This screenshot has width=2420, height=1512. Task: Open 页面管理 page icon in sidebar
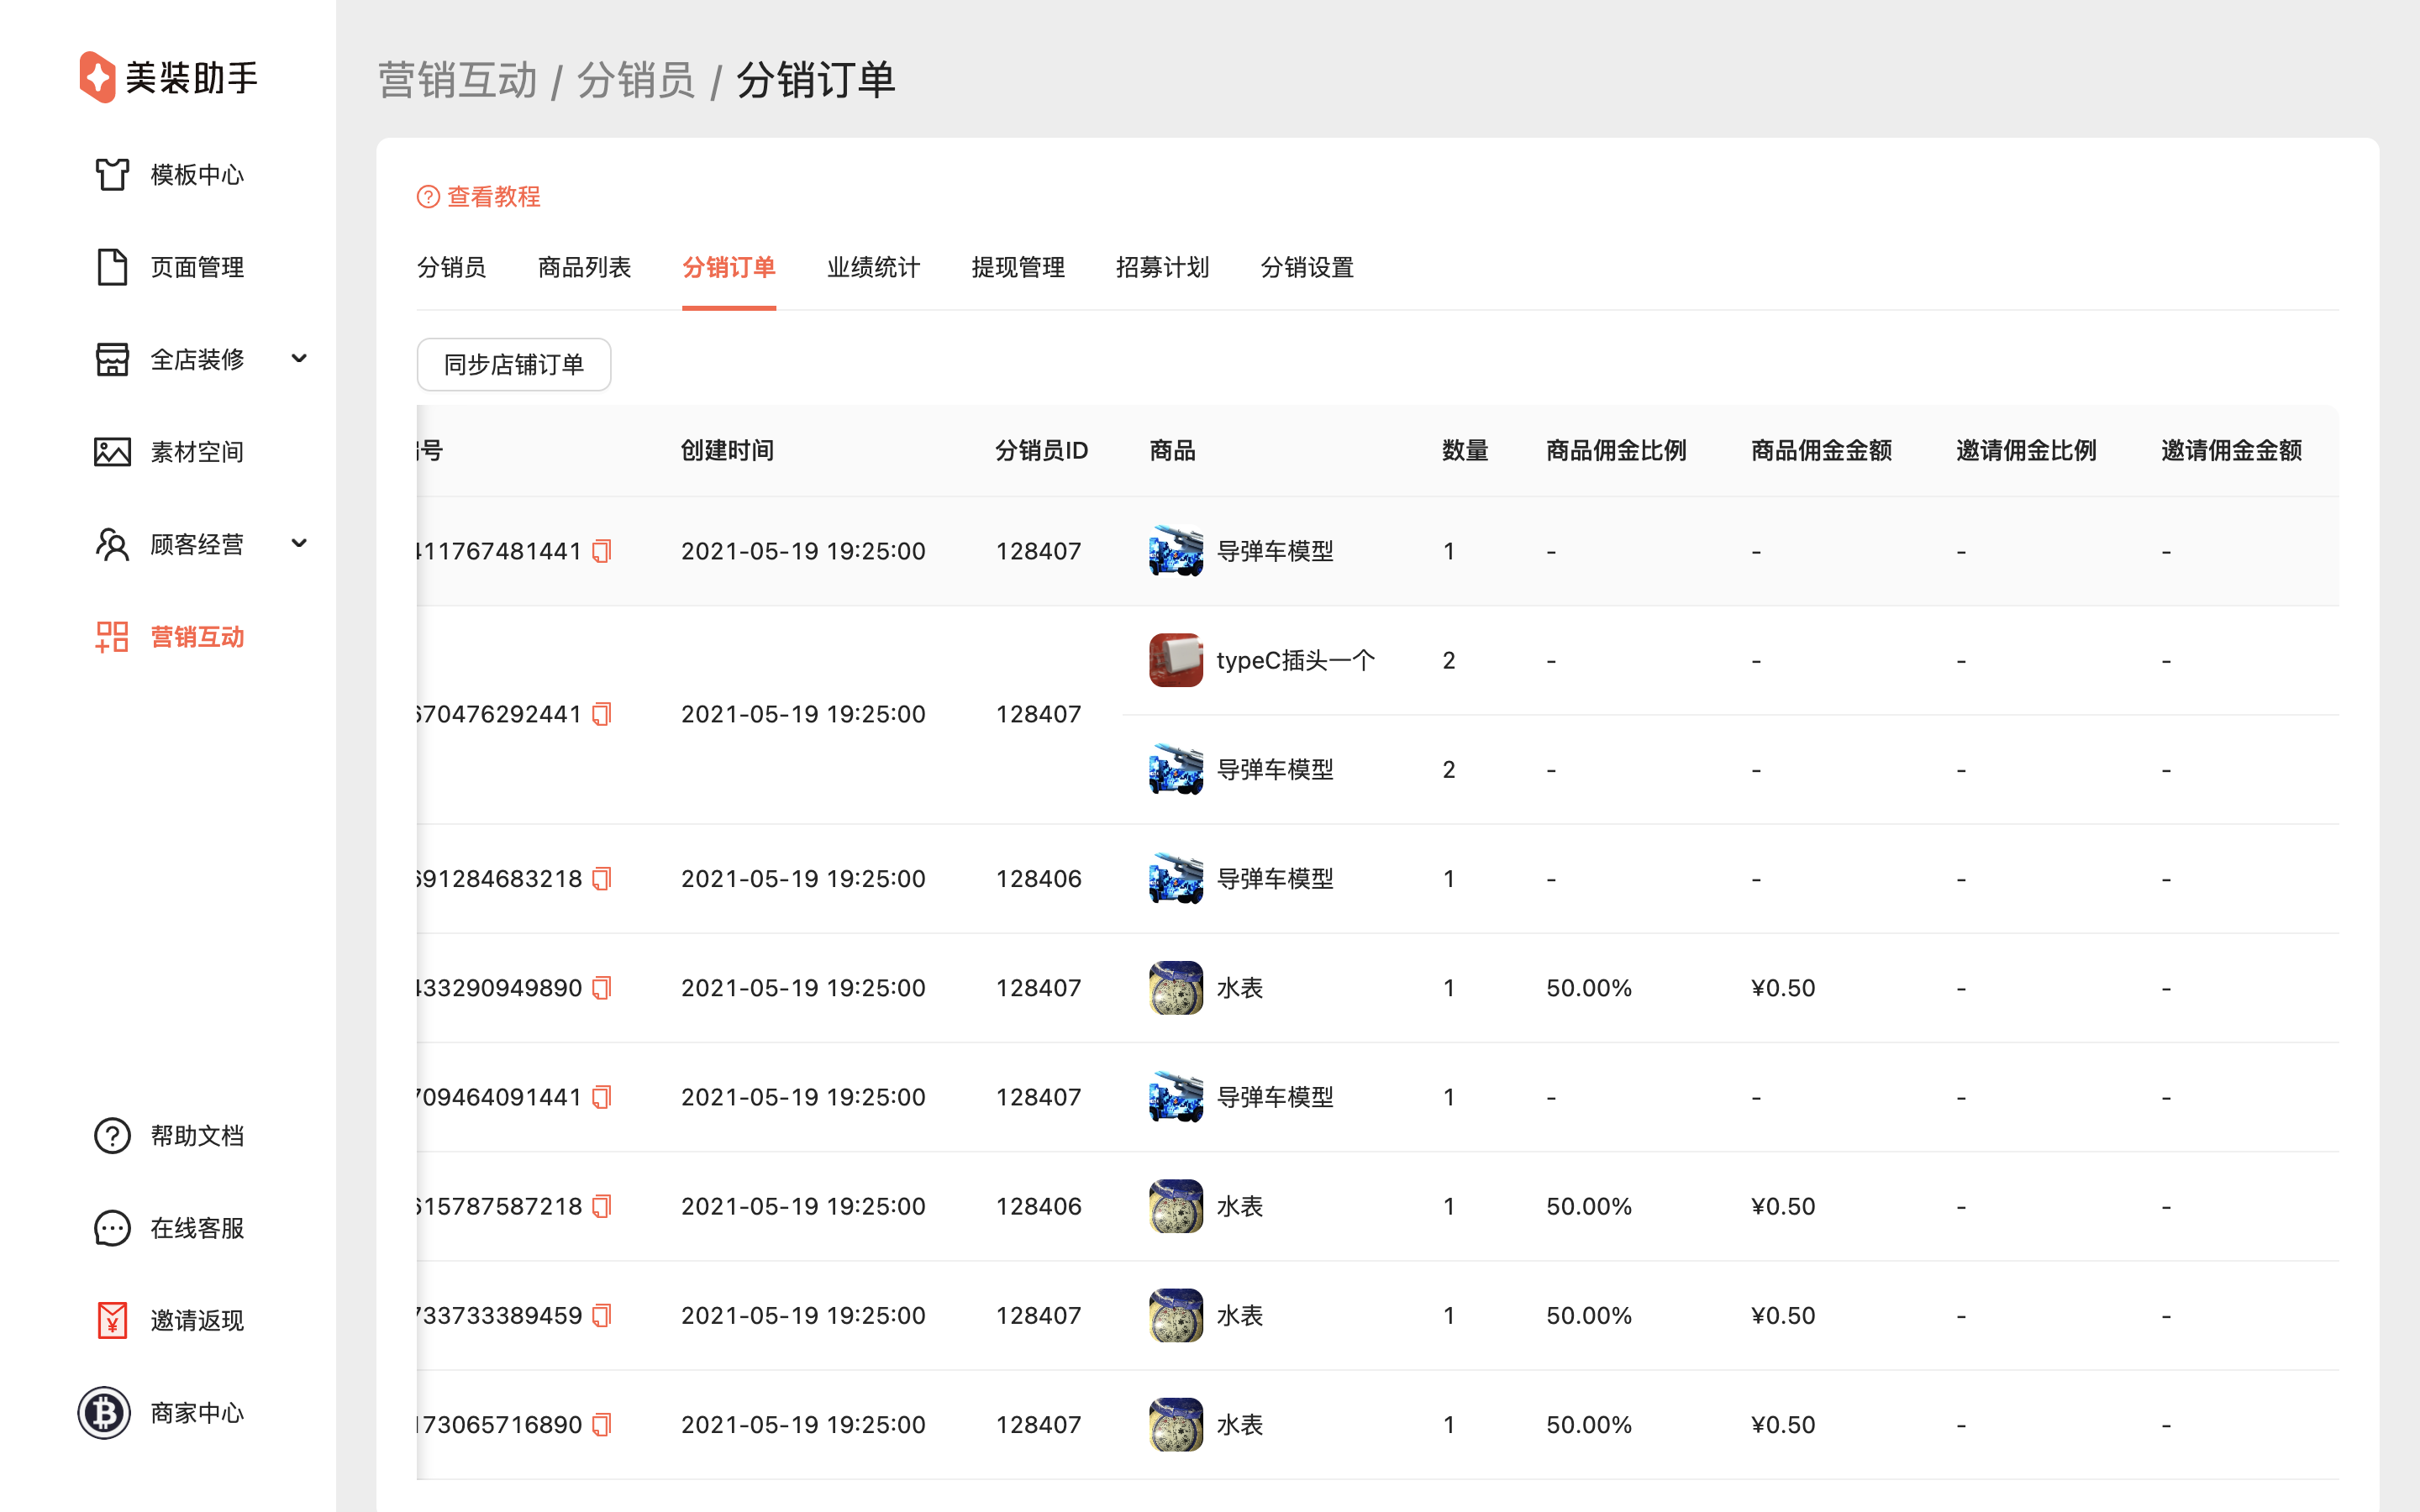(112, 267)
